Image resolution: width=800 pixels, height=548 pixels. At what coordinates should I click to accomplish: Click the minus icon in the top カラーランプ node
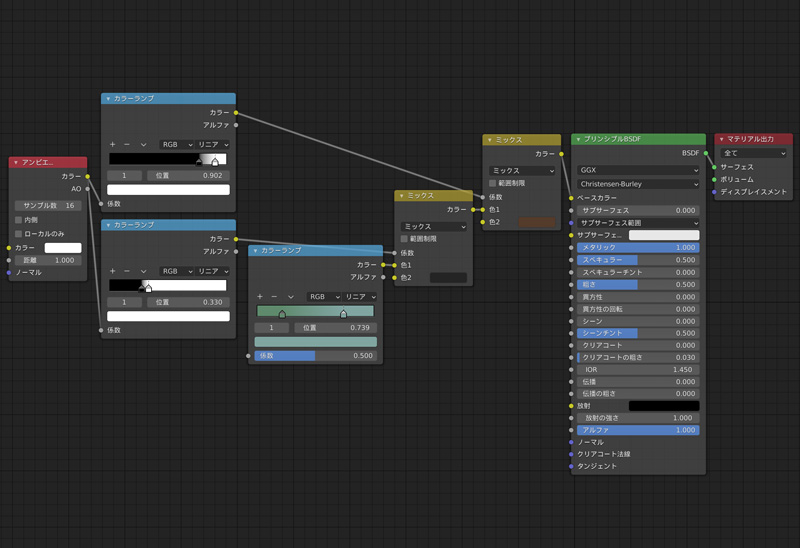[127, 145]
